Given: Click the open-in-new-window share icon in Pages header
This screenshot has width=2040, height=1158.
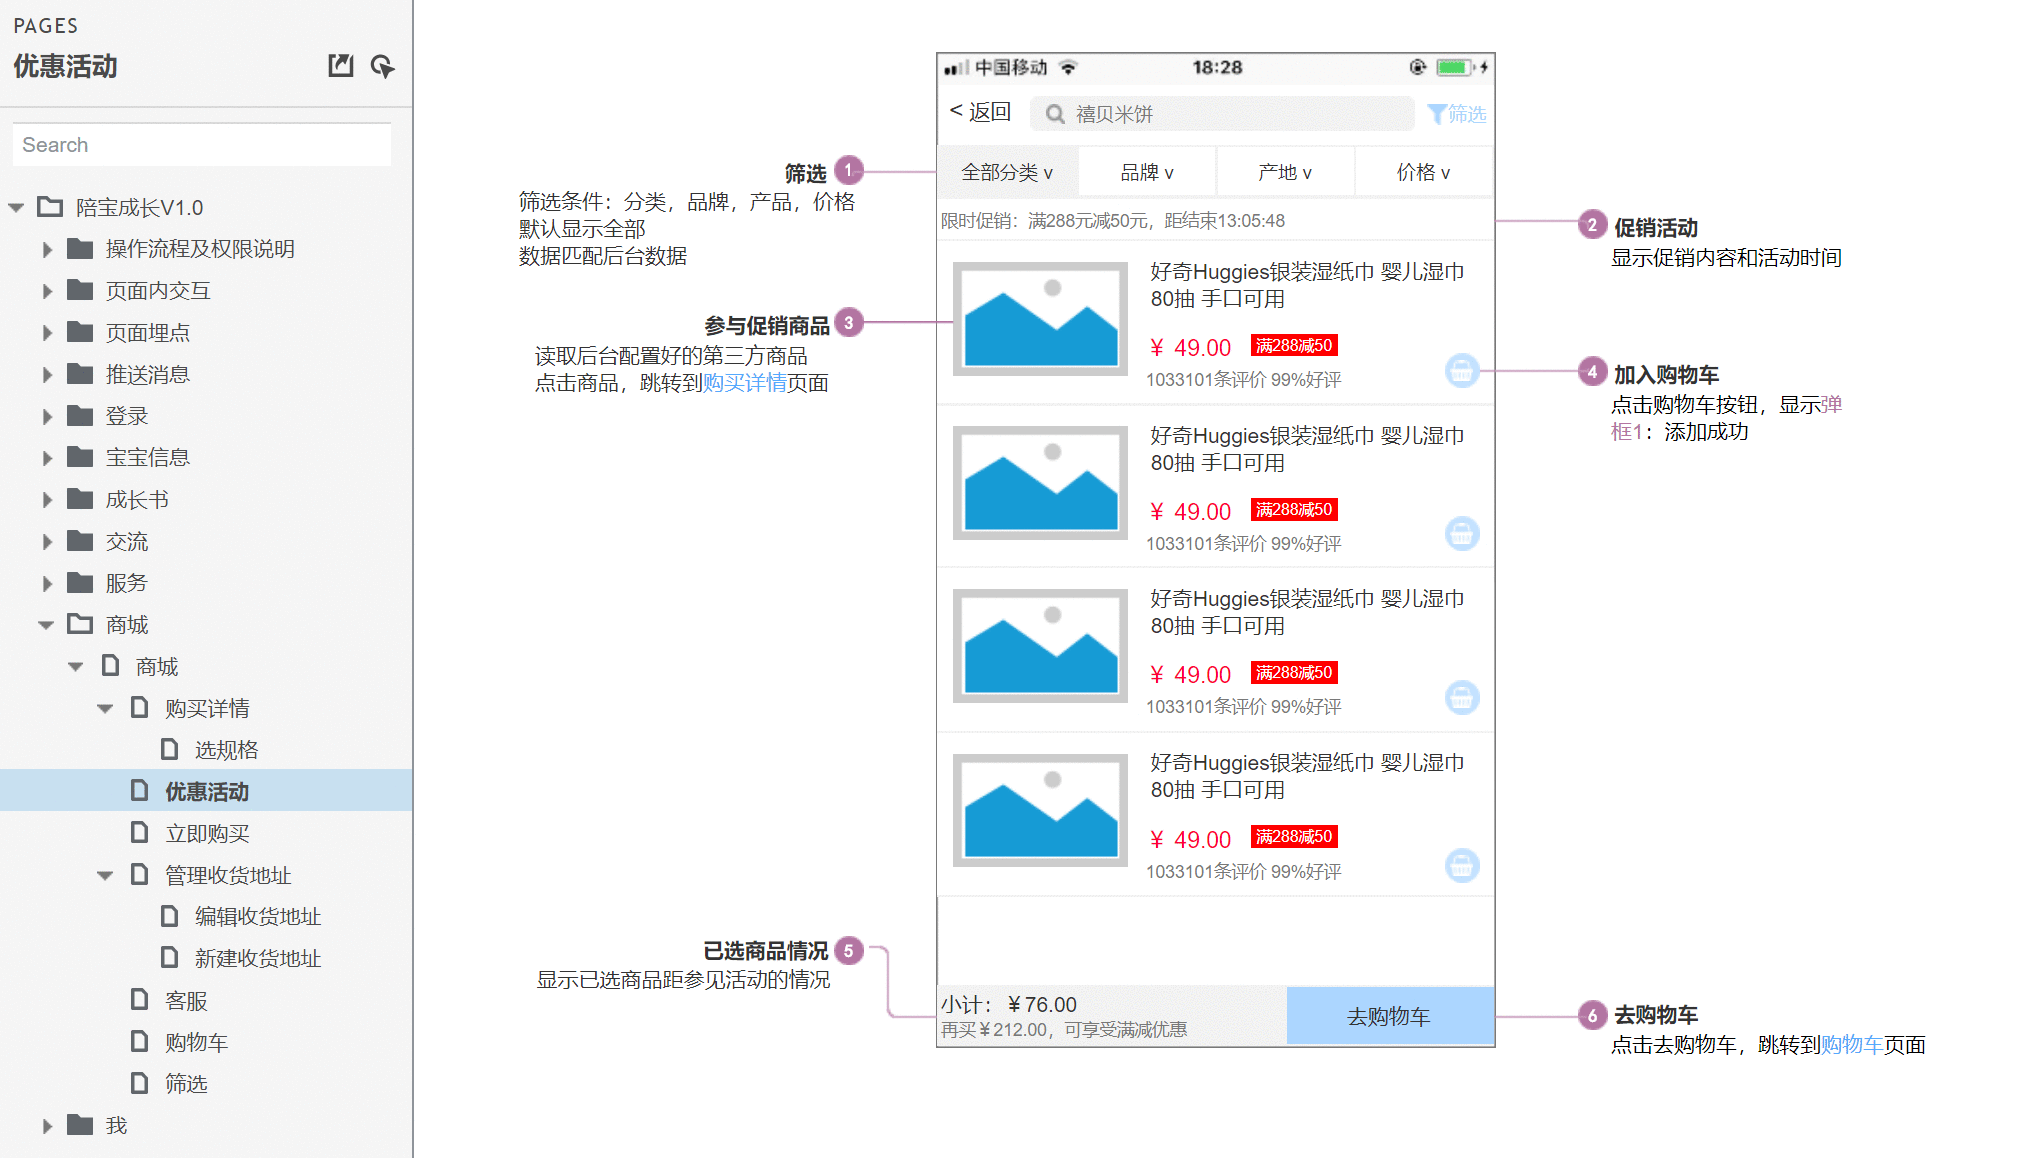Looking at the screenshot, I should click(341, 66).
